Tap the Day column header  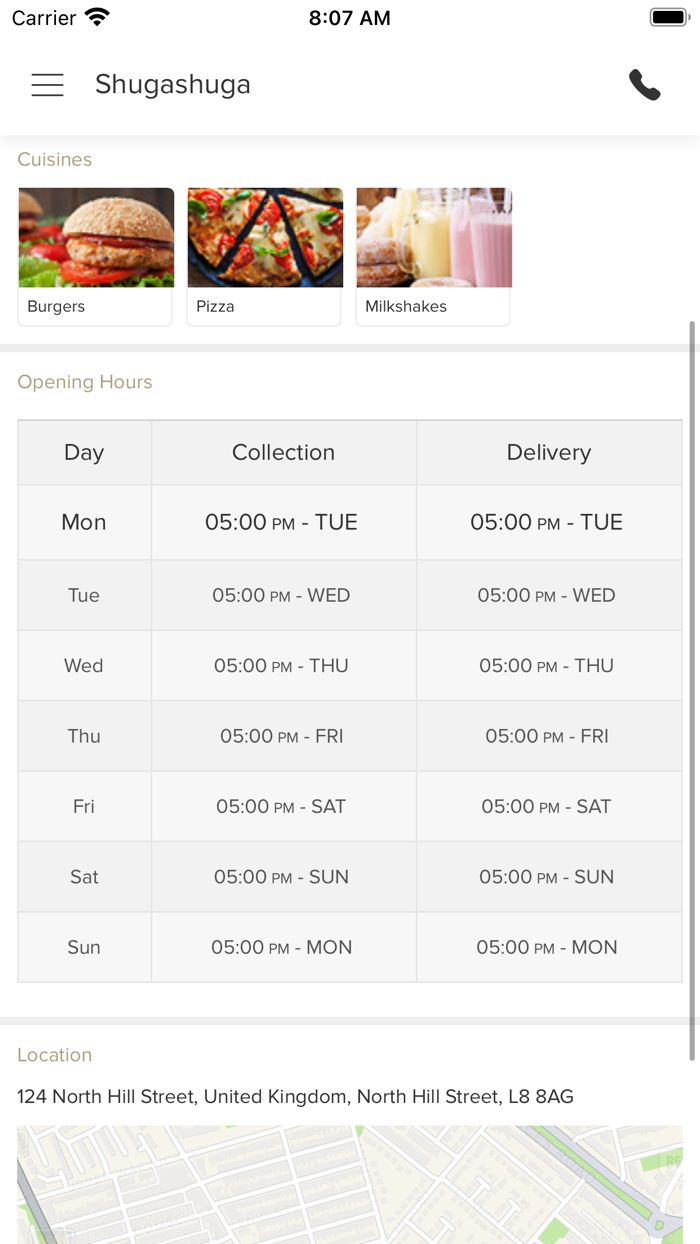[84, 453]
